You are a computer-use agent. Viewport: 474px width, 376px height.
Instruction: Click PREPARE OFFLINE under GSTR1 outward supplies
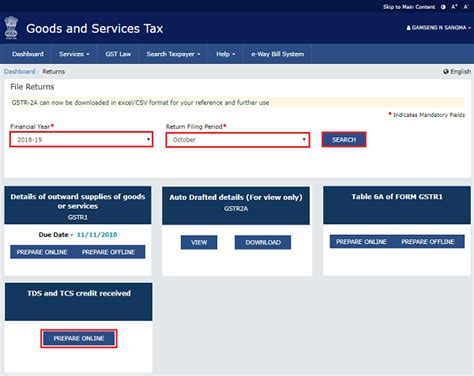(109, 252)
